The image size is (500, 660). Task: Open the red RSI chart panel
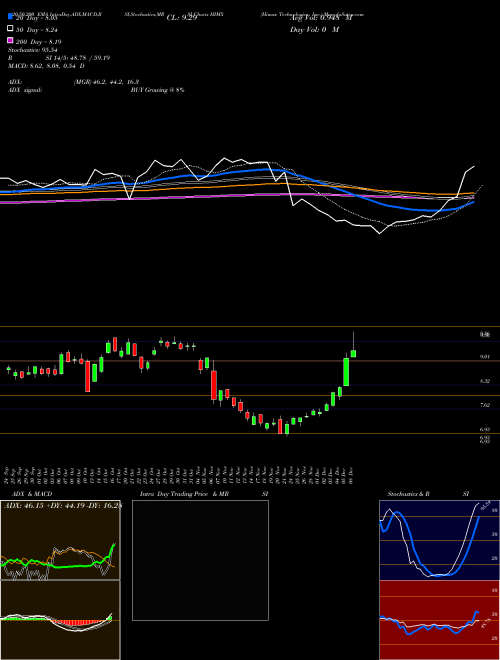(439, 620)
